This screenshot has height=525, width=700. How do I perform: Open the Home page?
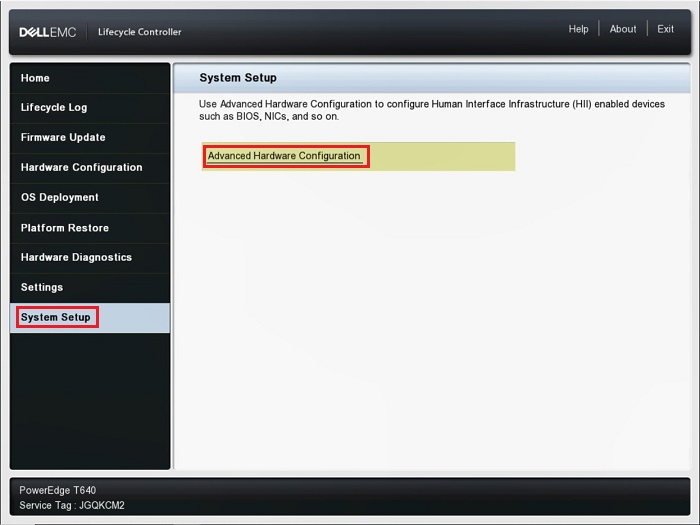click(90, 78)
